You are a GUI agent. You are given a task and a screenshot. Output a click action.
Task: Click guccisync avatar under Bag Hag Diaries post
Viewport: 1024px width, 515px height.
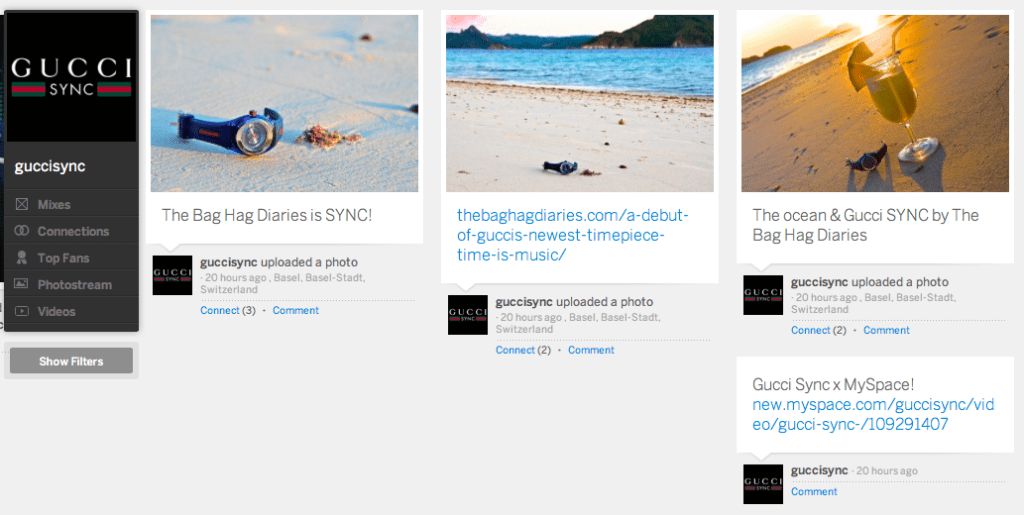click(x=172, y=275)
